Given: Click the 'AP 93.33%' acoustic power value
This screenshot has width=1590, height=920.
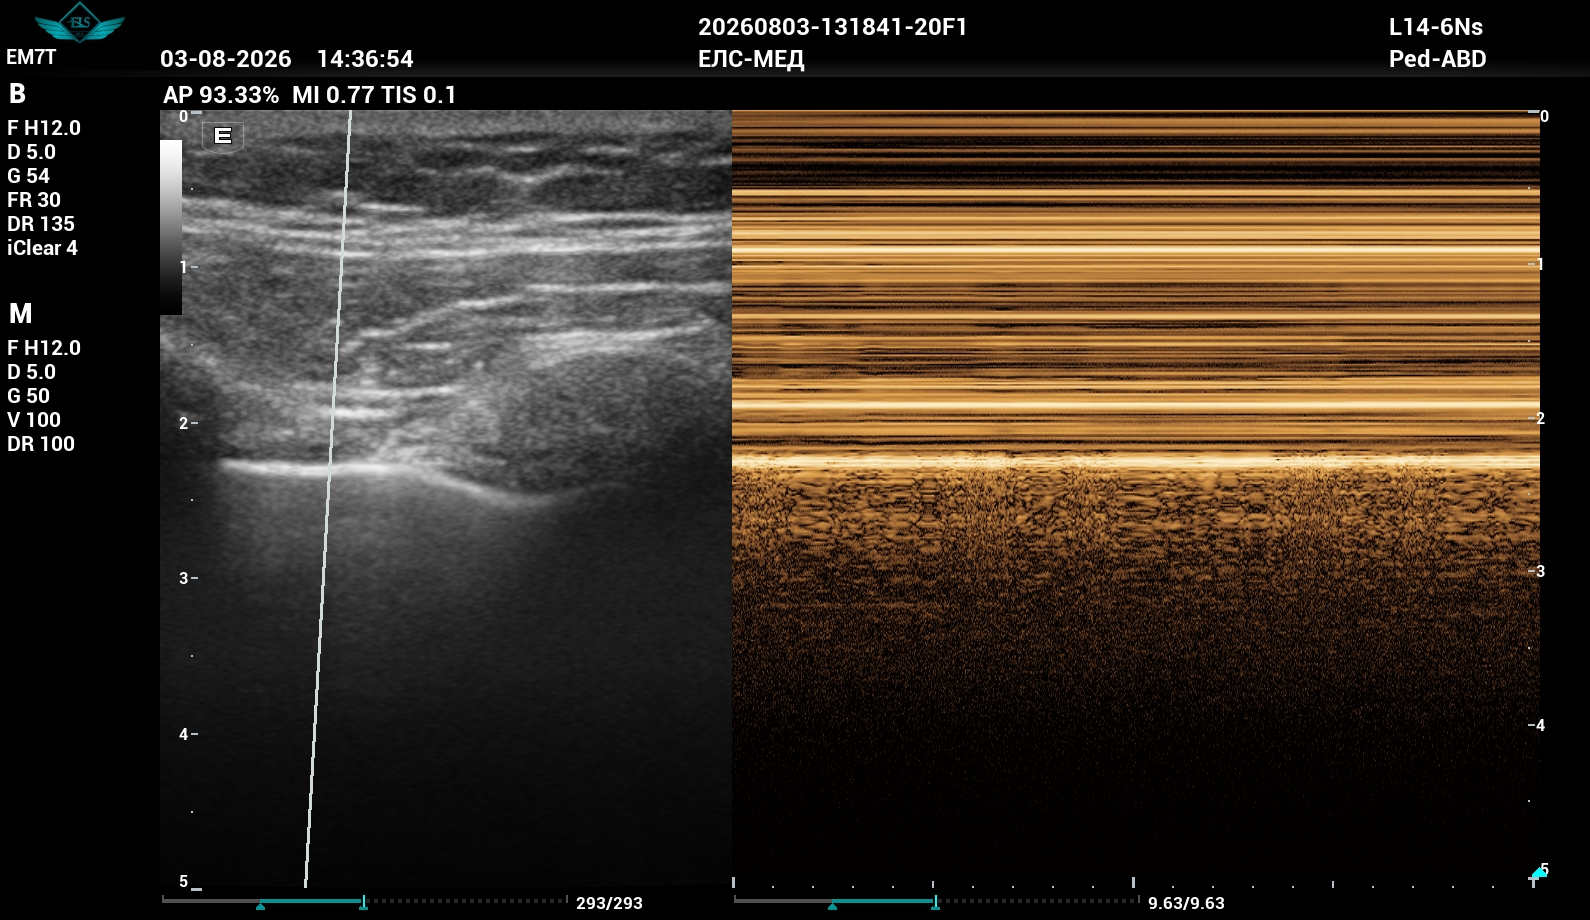Looking at the screenshot, I should (x=221, y=95).
